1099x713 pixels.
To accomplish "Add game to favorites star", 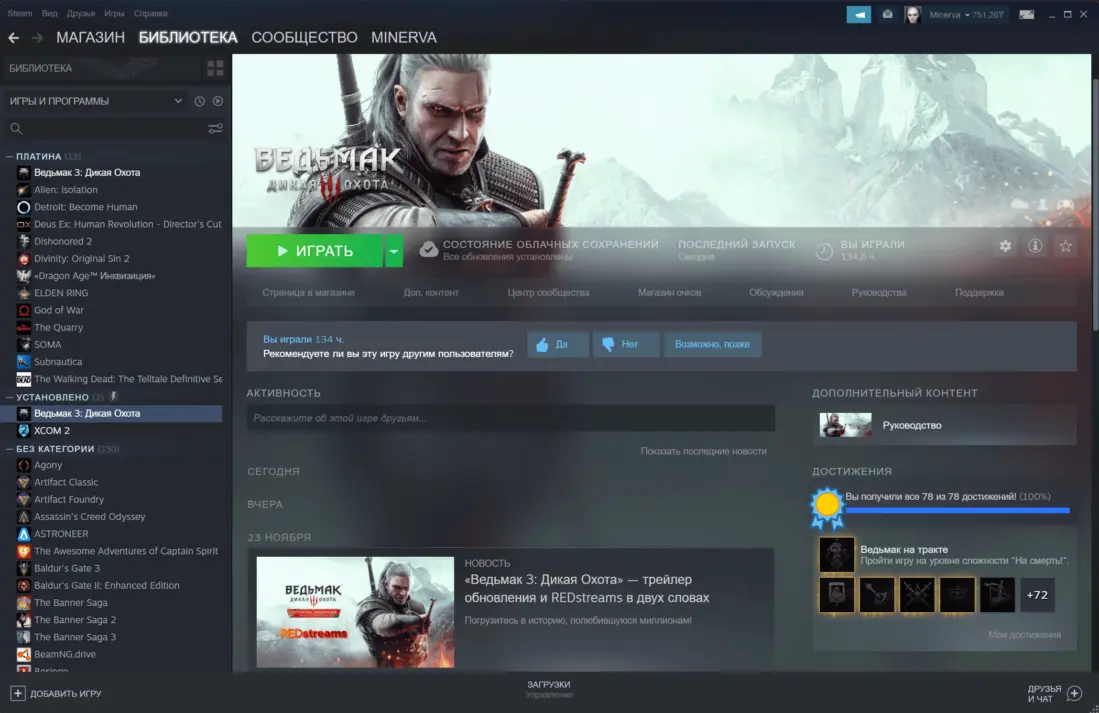I will 1066,246.
